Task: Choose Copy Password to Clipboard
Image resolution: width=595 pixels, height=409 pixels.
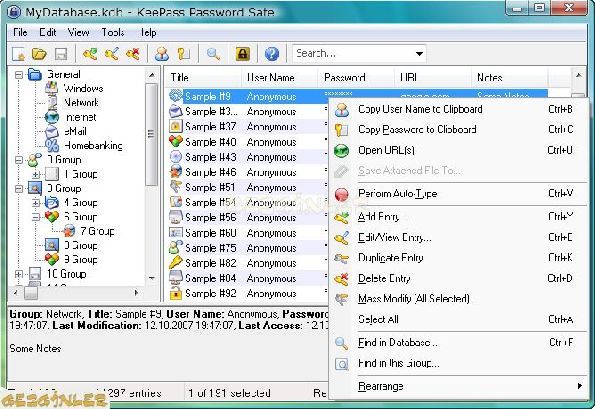Action: click(458, 129)
